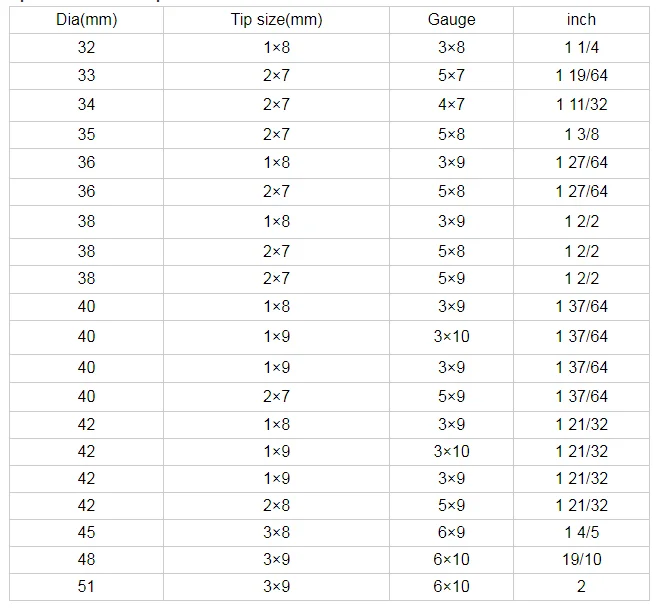Screen dimensions: 671x612
Task: Click the 48 diameter cell
Action: (86, 560)
